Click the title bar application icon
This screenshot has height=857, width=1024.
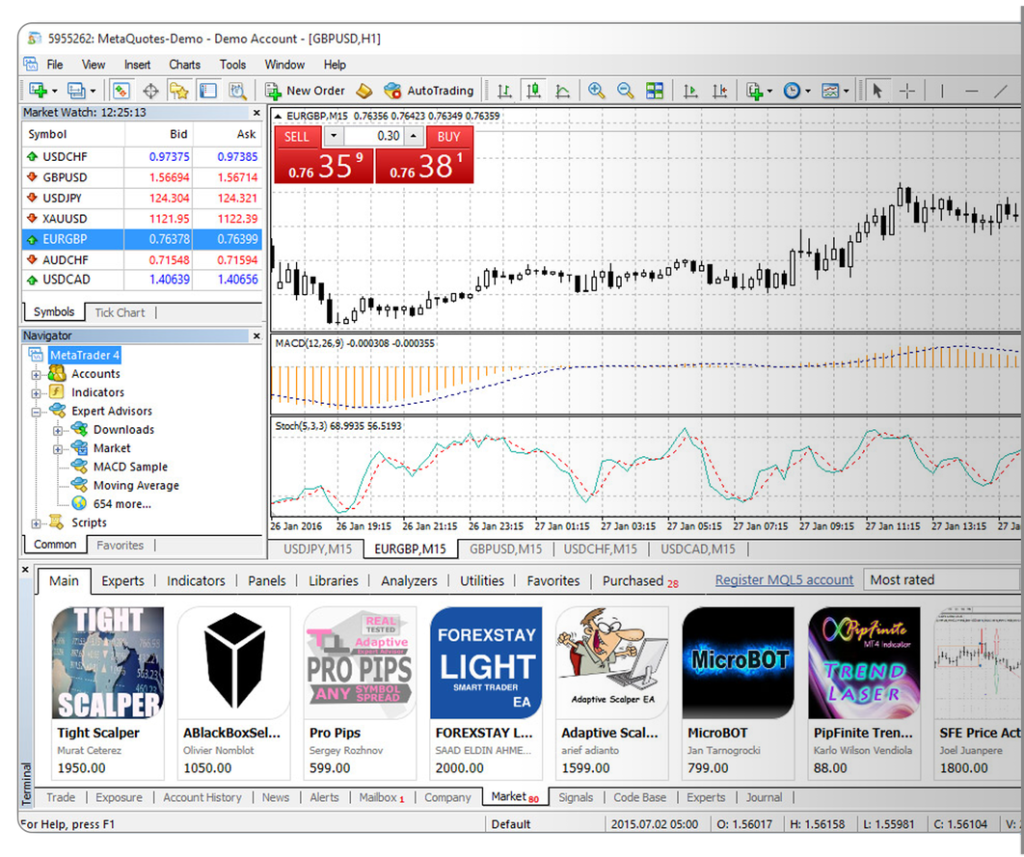click(35, 39)
